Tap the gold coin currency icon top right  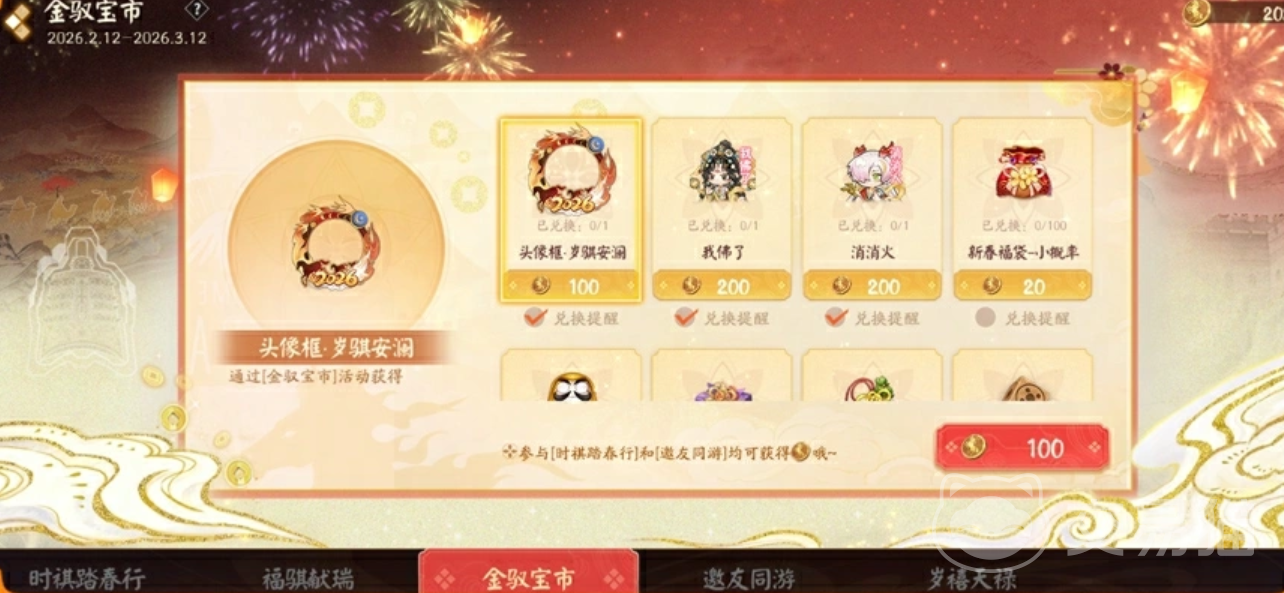click(x=1196, y=11)
